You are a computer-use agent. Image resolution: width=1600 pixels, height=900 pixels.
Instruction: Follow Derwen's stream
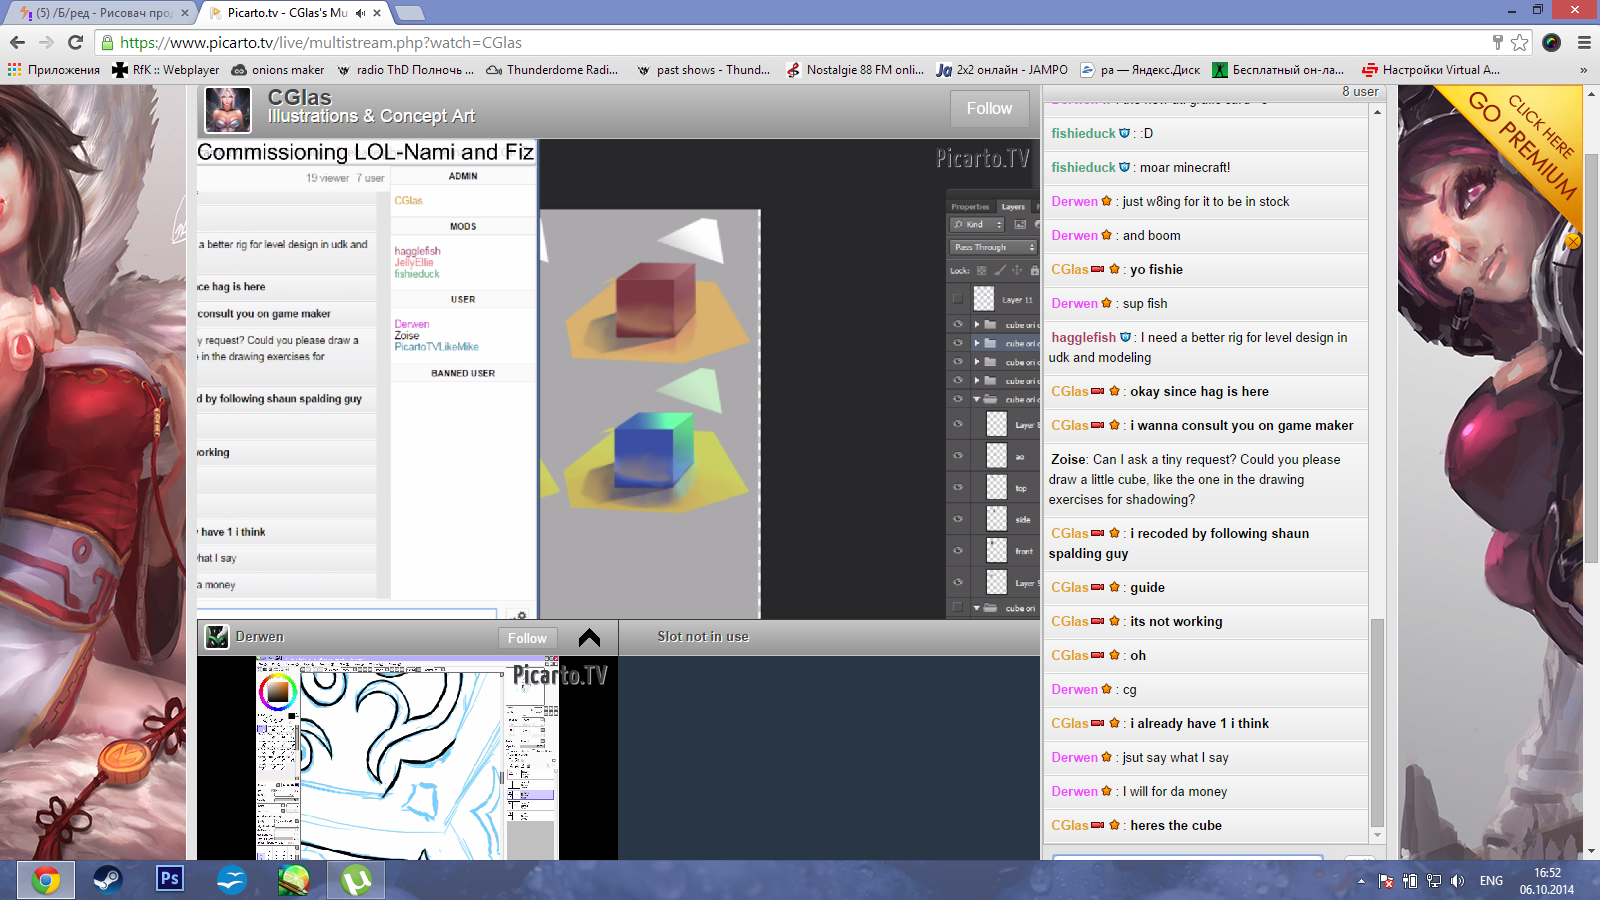(527, 638)
